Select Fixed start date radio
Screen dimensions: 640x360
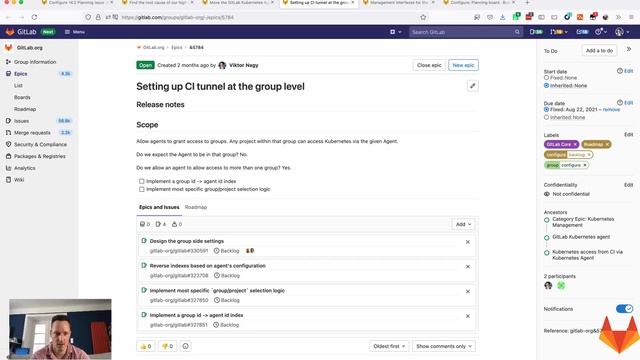click(546, 78)
